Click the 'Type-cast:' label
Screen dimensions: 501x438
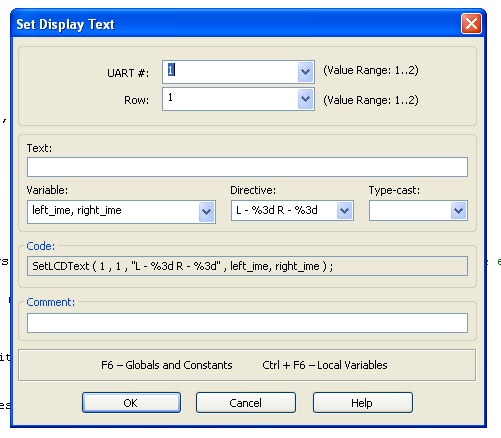tap(394, 190)
